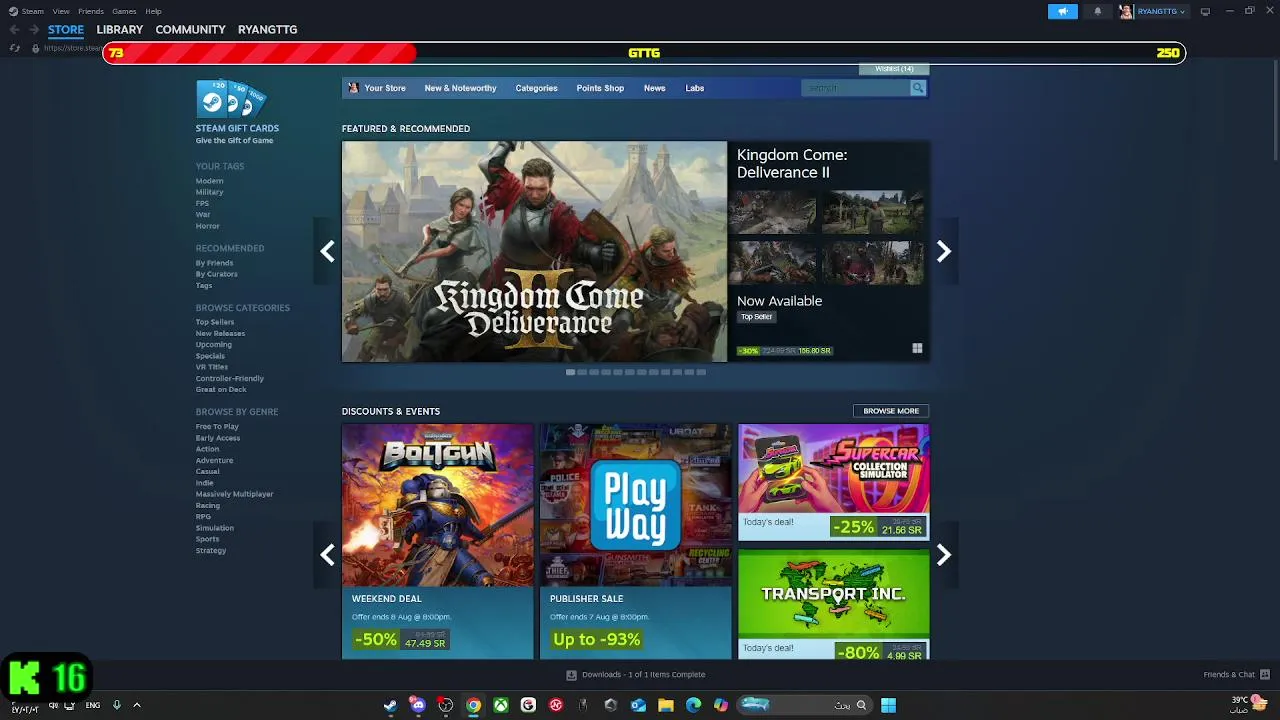Open the Kingdom Come Deliverance II banner

click(534, 252)
